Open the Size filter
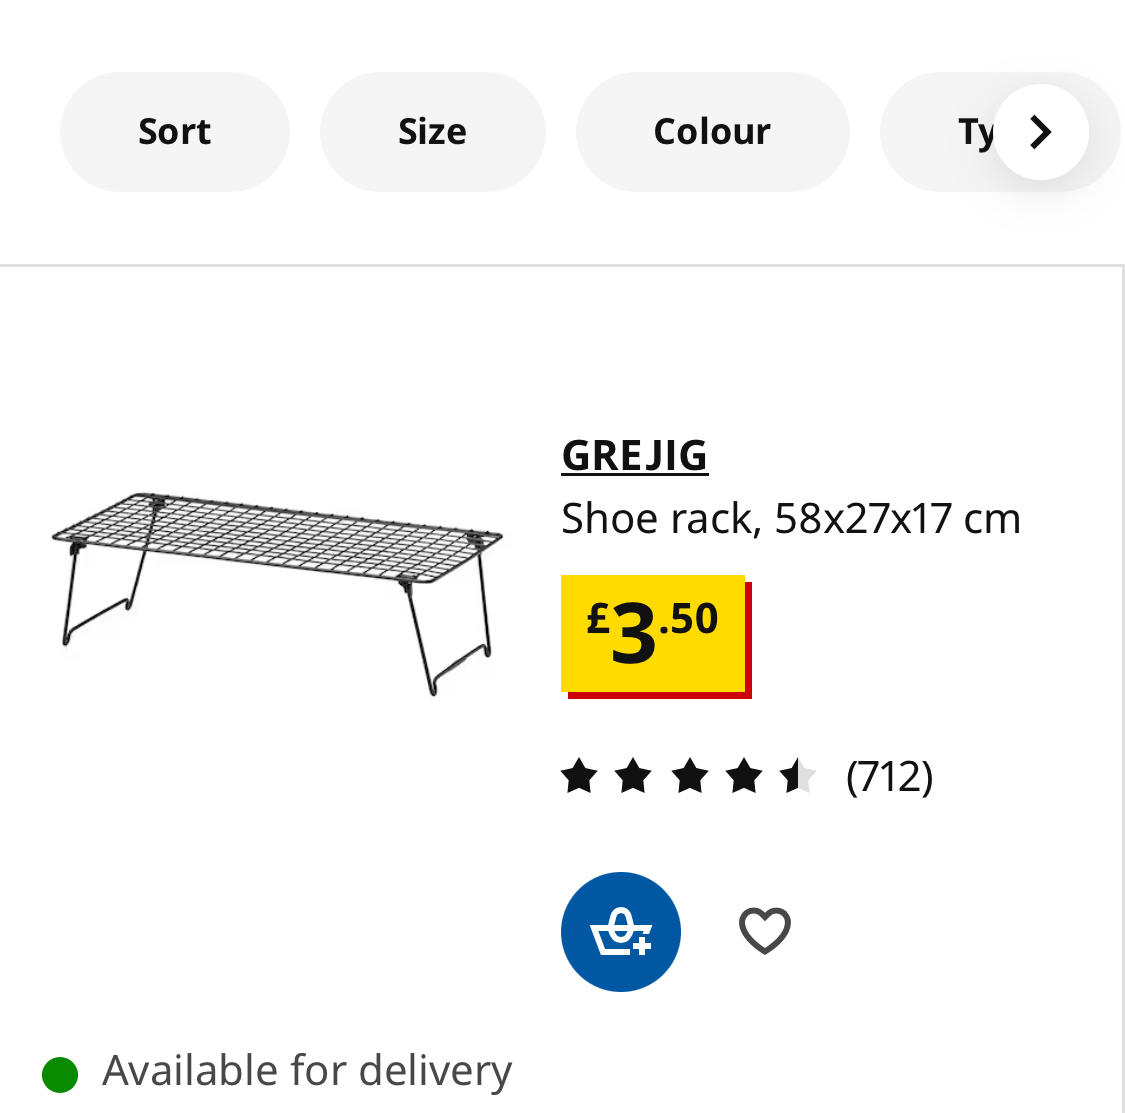Viewport: 1125px width, 1113px height. point(432,132)
